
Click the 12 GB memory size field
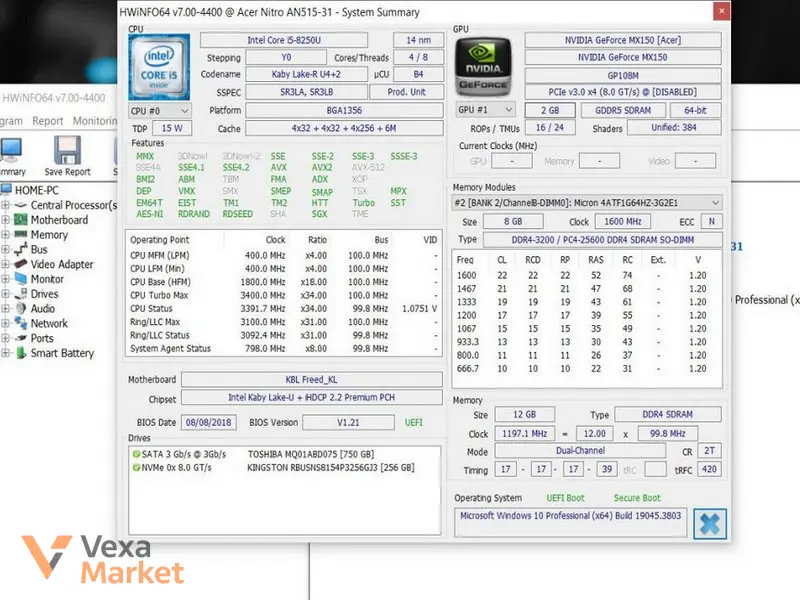click(524, 414)
